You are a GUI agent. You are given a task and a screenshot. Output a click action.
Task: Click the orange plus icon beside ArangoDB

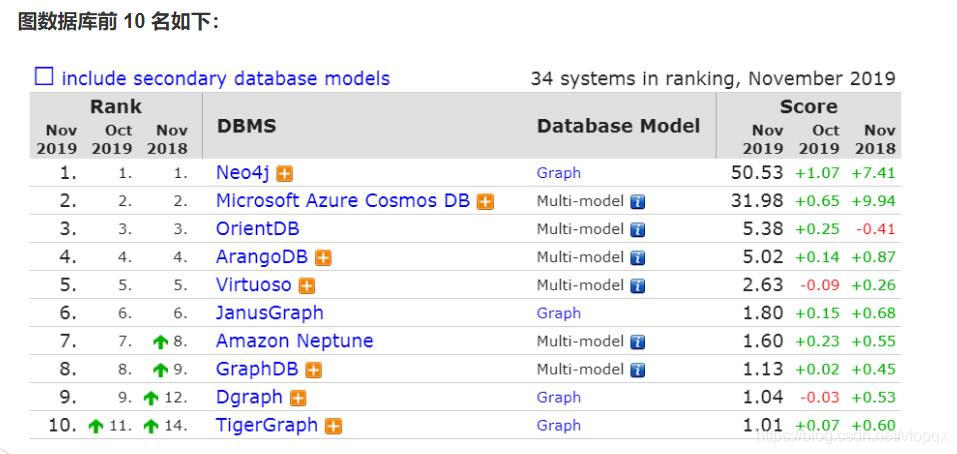(323, 258)
